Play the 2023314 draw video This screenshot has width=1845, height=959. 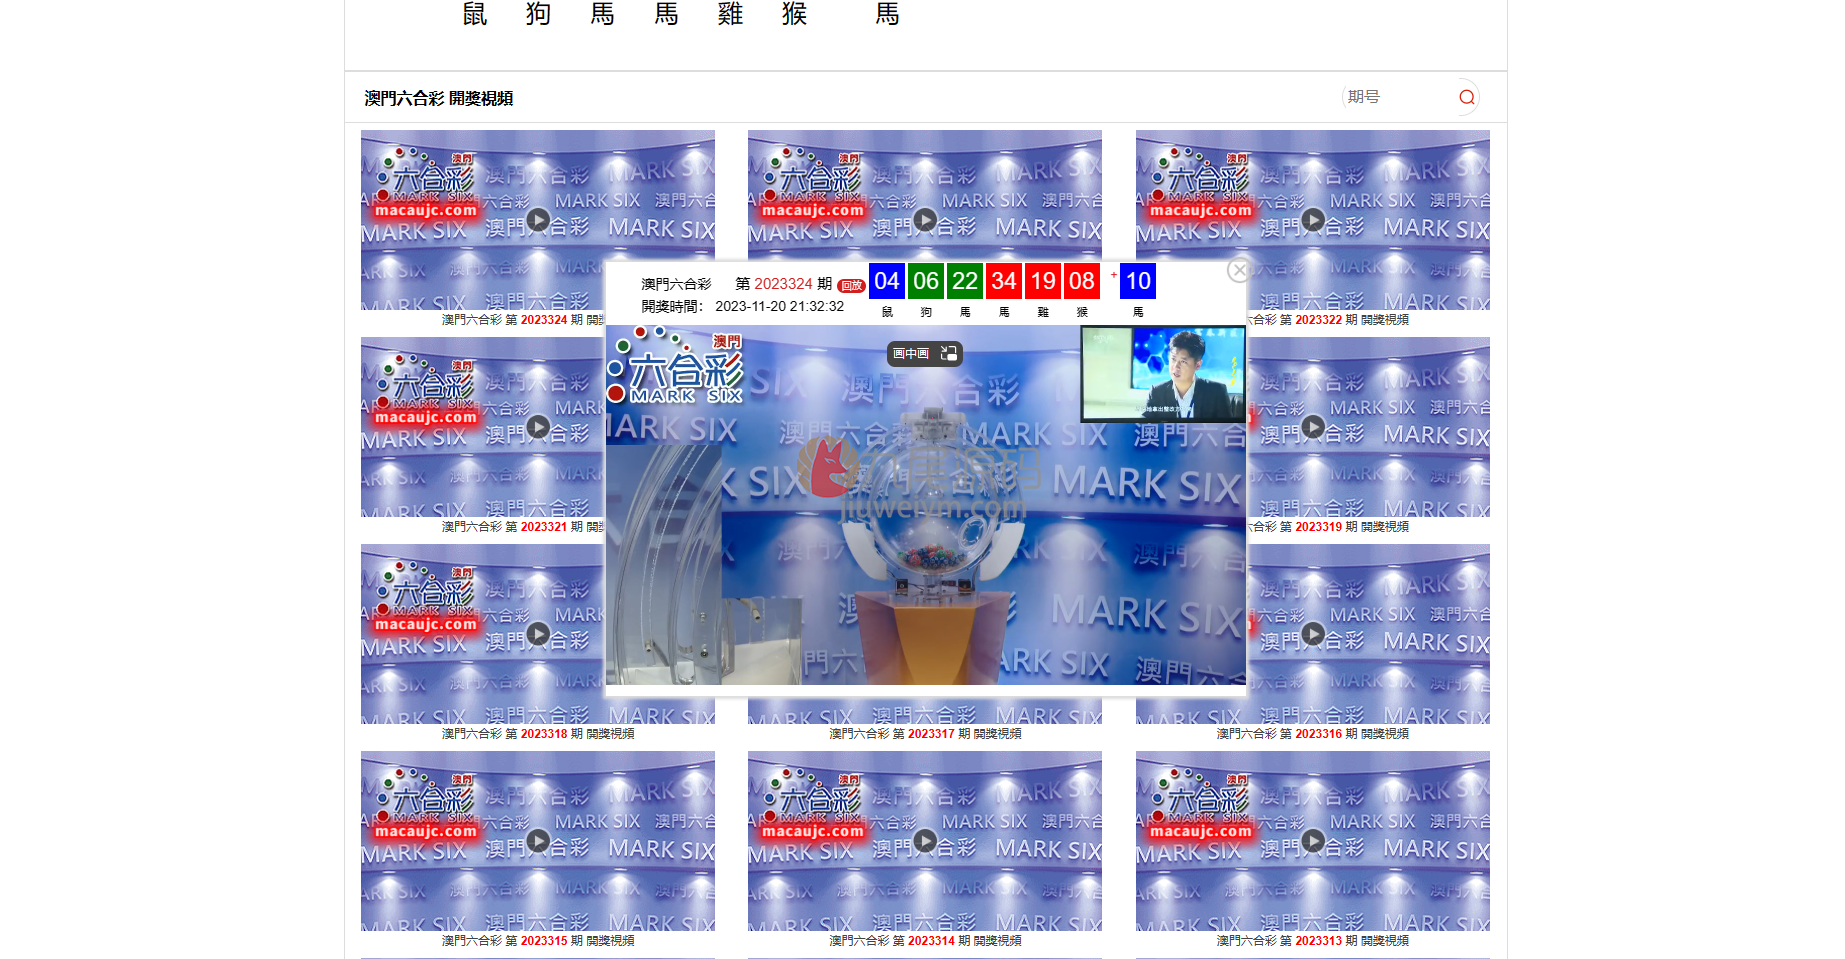click(925, 841)
